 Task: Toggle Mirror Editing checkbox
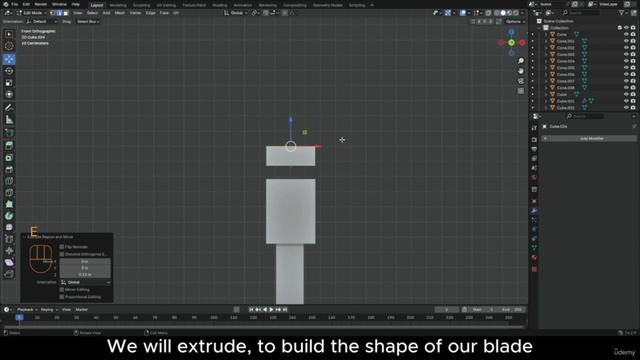62,290
